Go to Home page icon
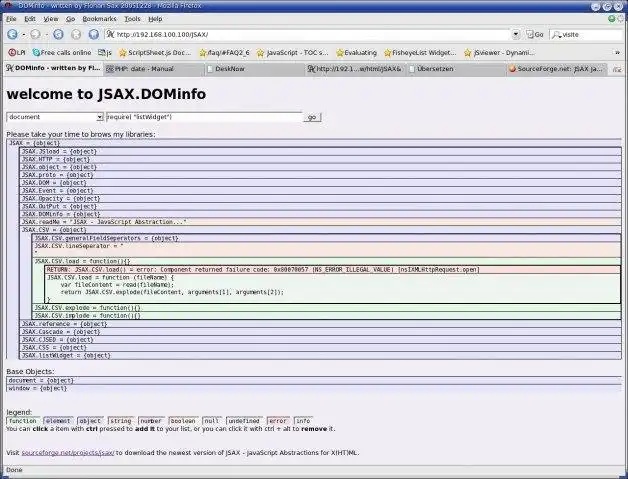This screenshot has width=628, height=479. [x=94, y=34]
